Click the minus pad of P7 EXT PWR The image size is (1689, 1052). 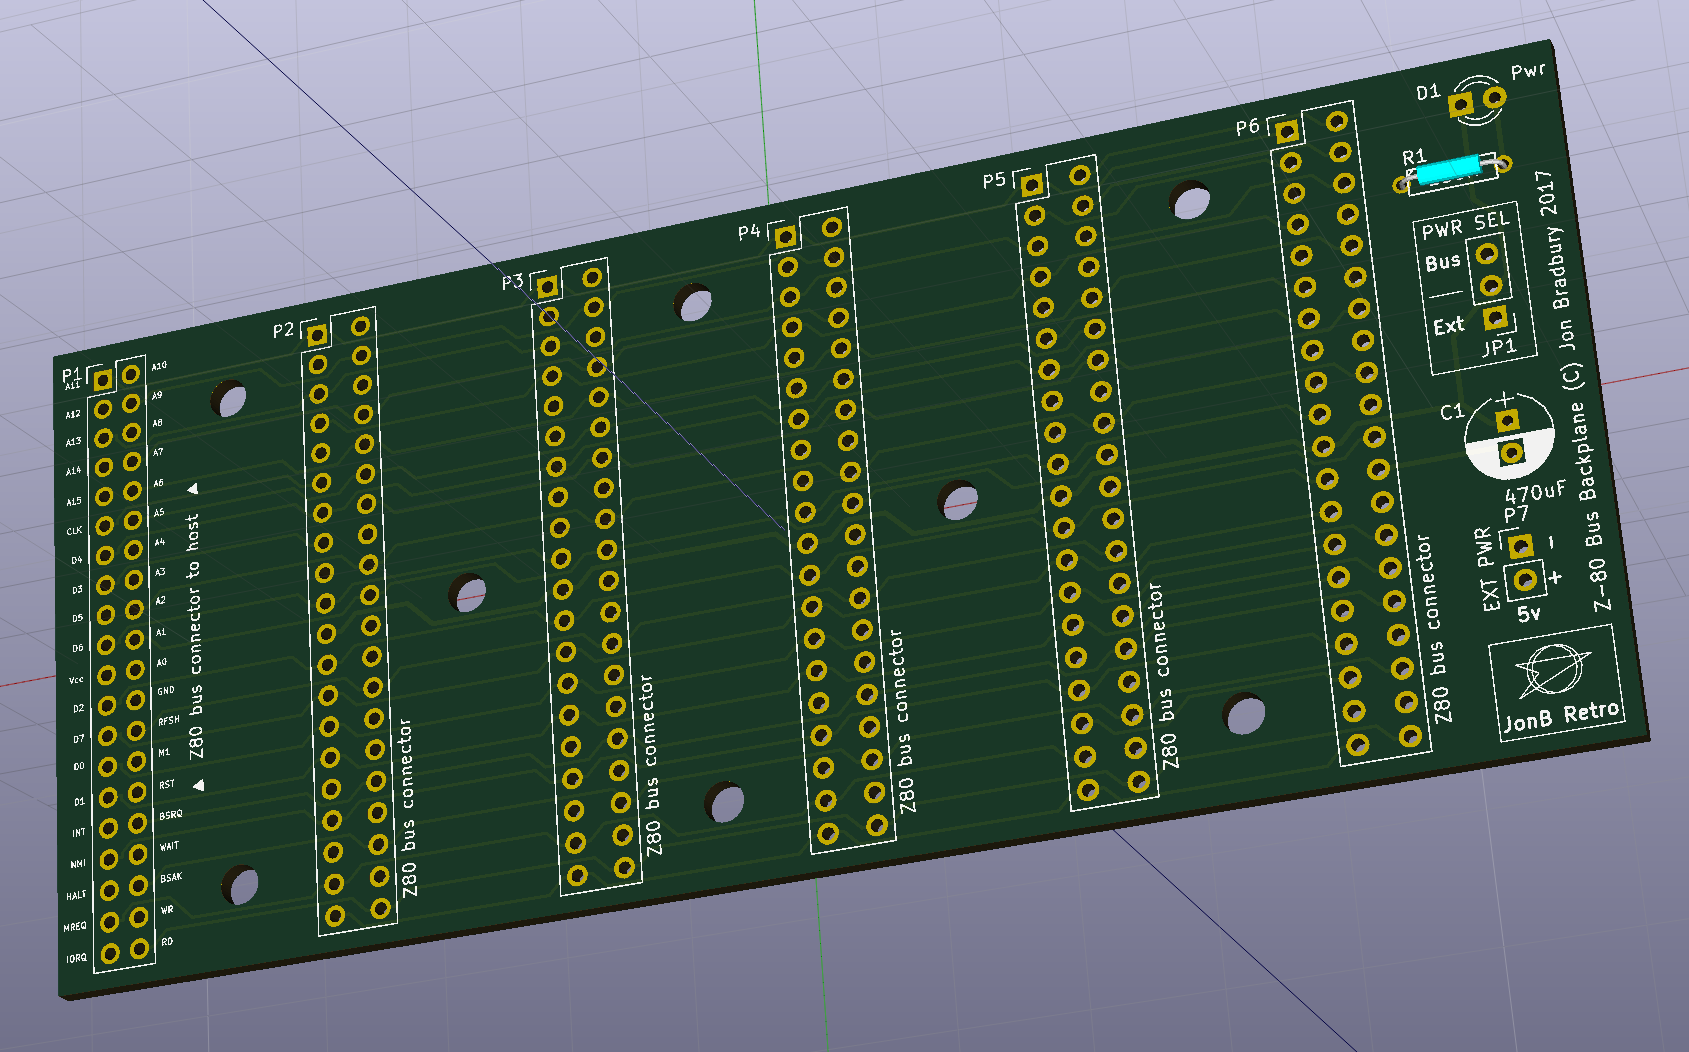coord(1520,546)
